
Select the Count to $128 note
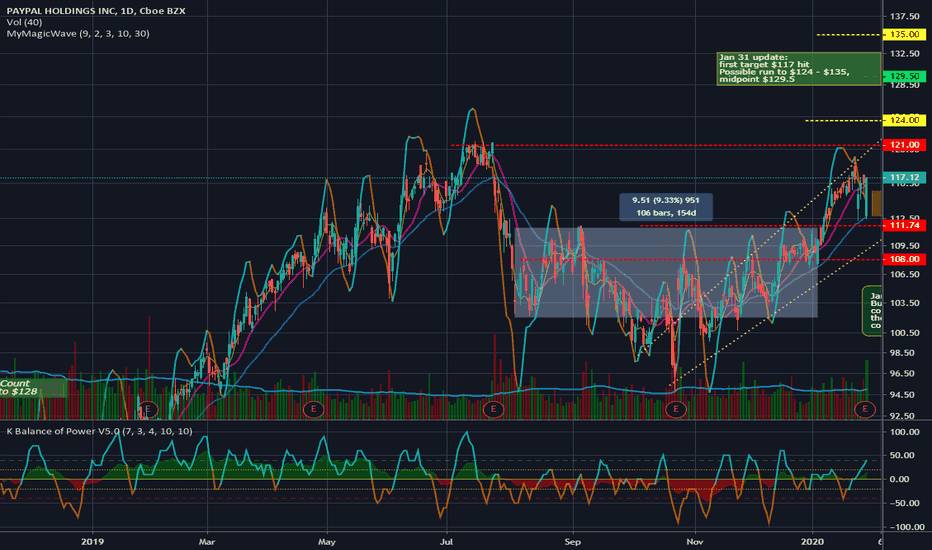pos(33,388)
